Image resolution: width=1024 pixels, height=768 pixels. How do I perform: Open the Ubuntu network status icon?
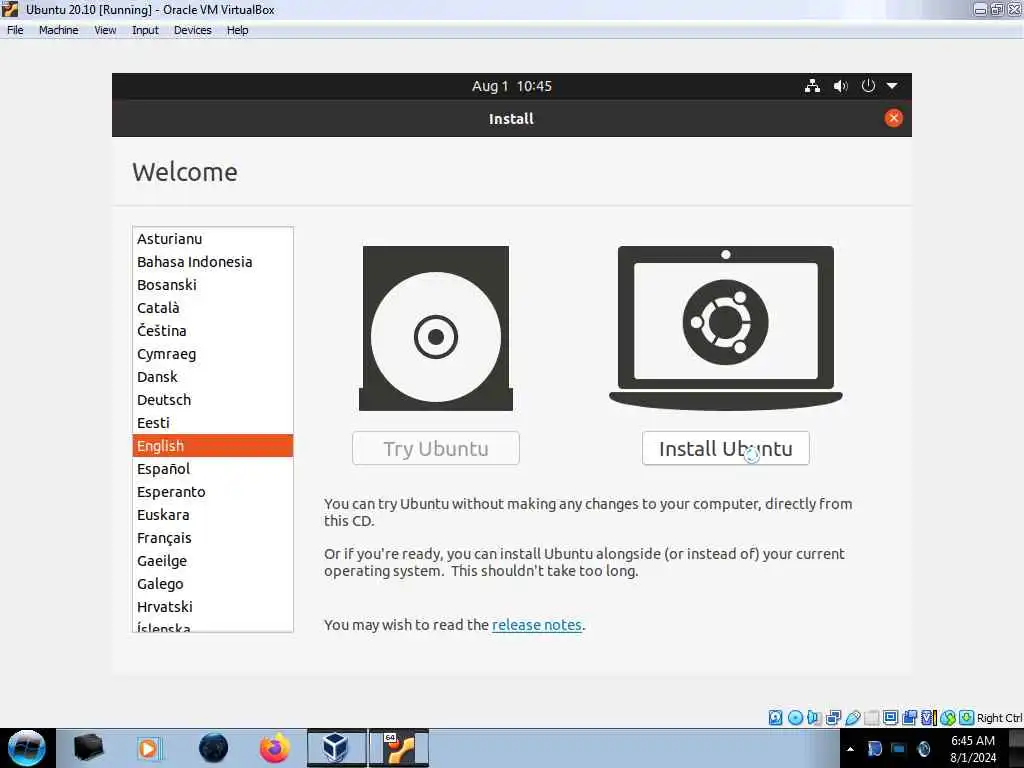click(812, 86)
